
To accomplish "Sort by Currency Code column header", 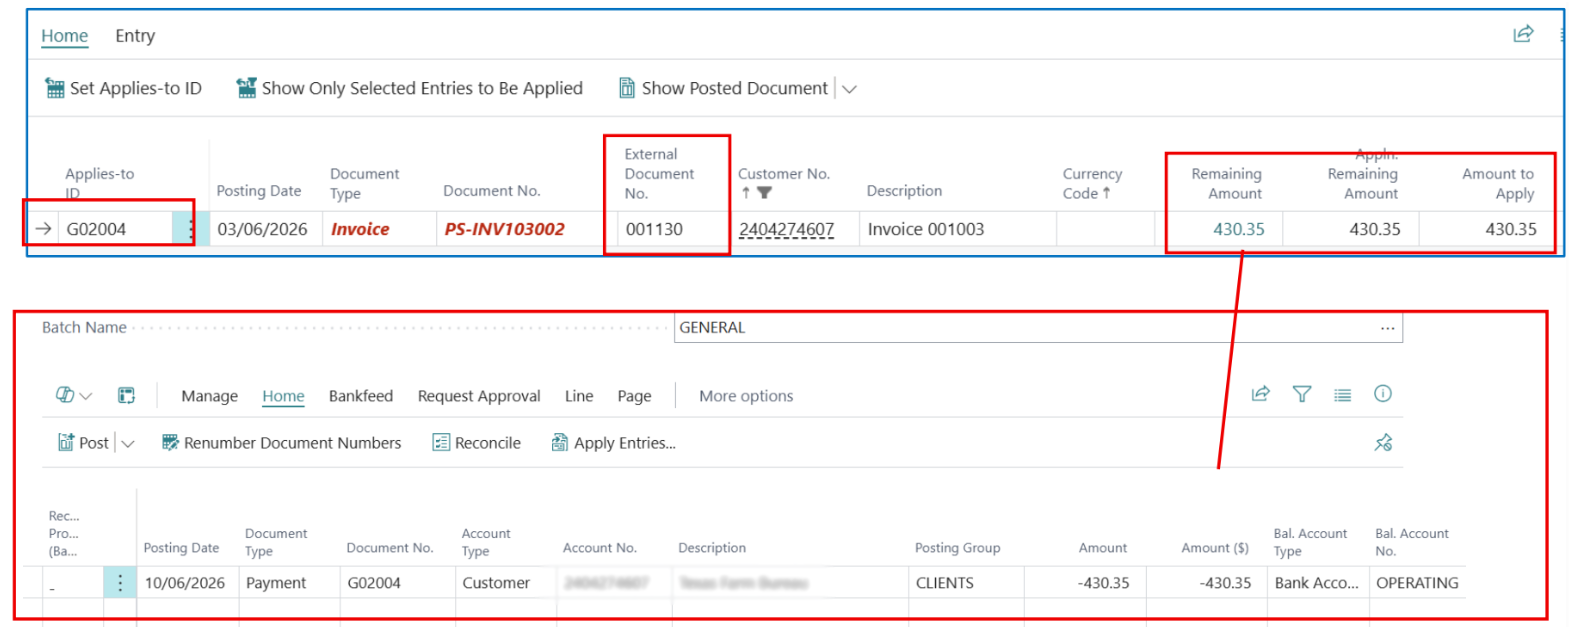I will (1092, 184).
